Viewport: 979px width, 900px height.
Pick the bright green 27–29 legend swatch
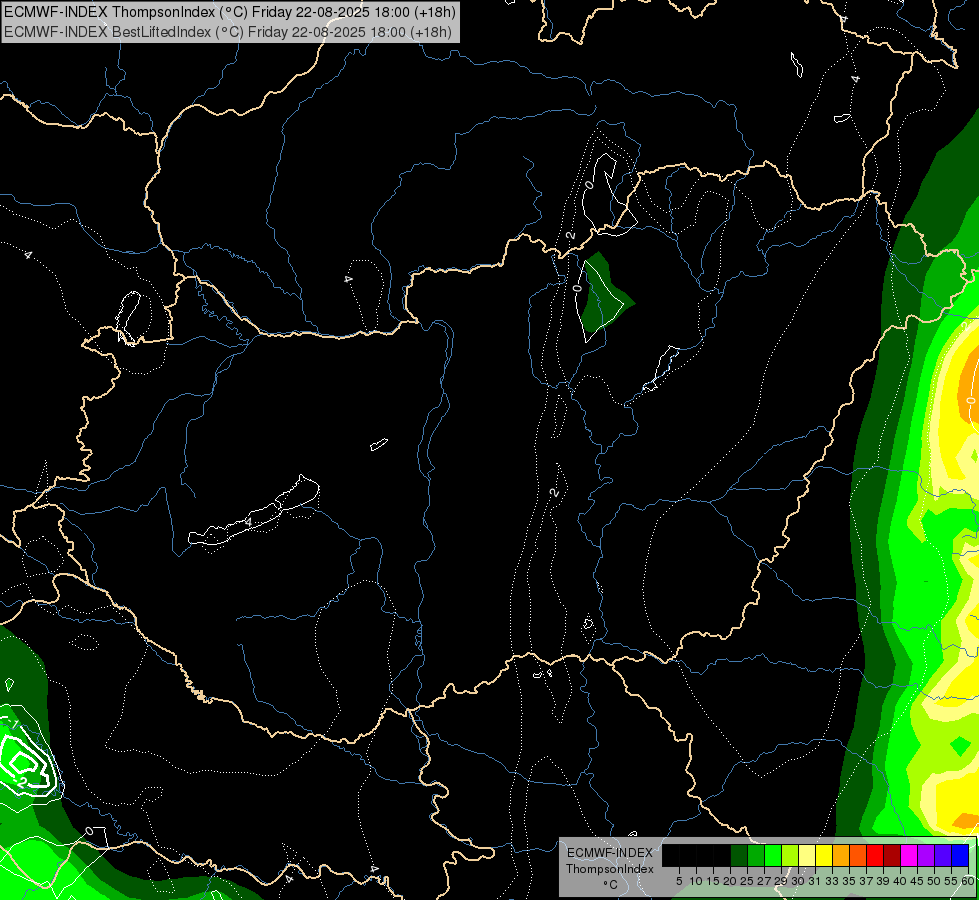click(773, 855)
